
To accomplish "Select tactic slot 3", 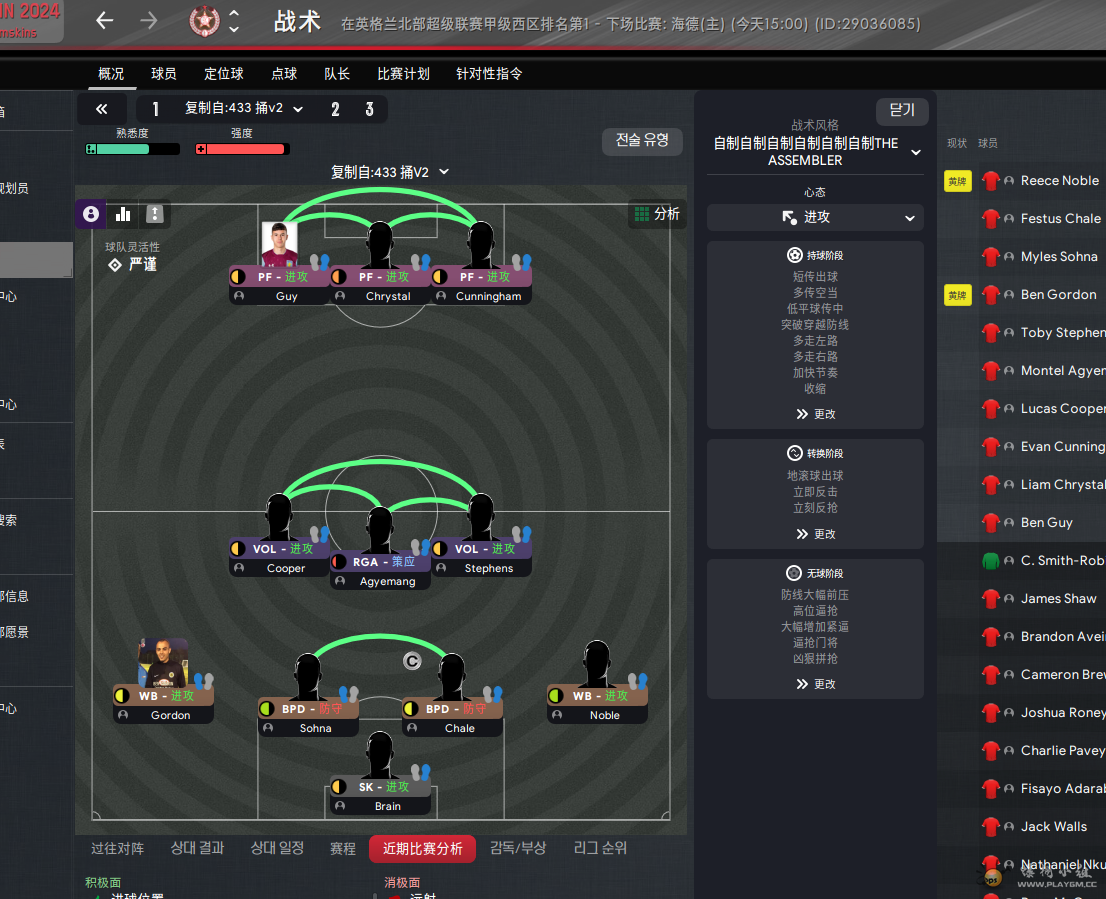I will pyautogui.click(x=369, y=109).
